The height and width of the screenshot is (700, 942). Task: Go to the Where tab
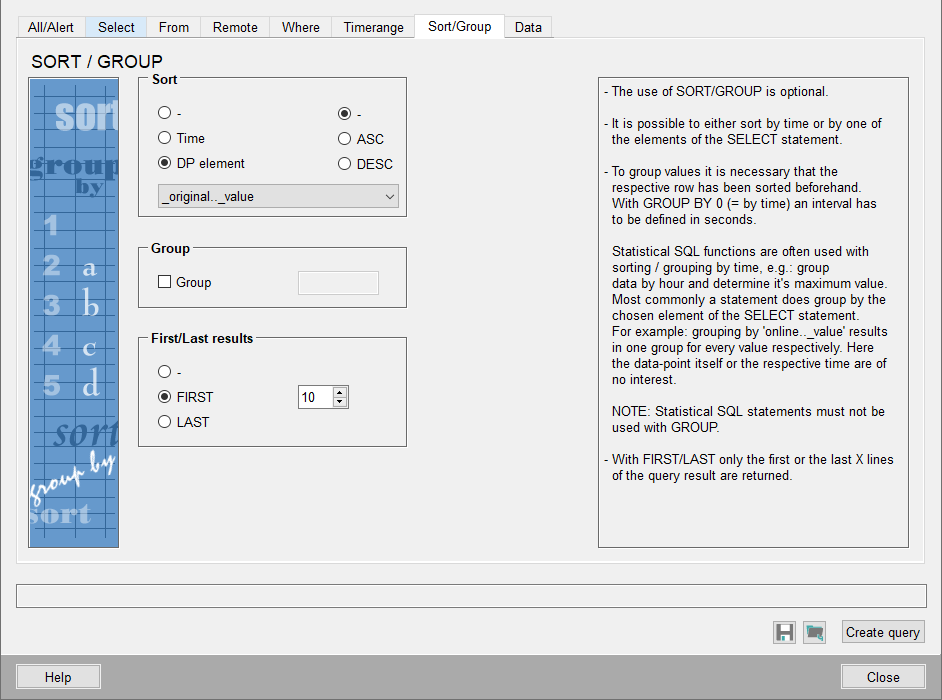point(300,27)
